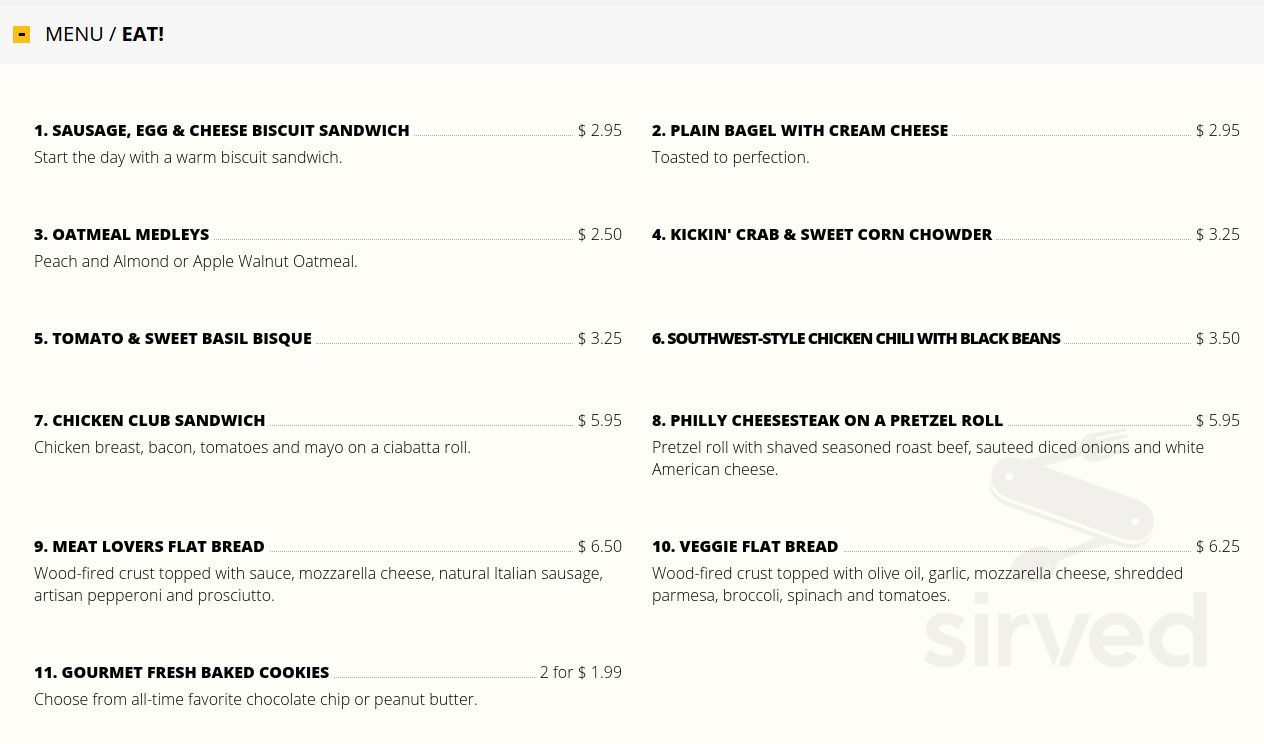This screenshot has width=1264, height=744.
Task: Click the Veggie Flat Bread description text
Action: (x=917, y=584)
